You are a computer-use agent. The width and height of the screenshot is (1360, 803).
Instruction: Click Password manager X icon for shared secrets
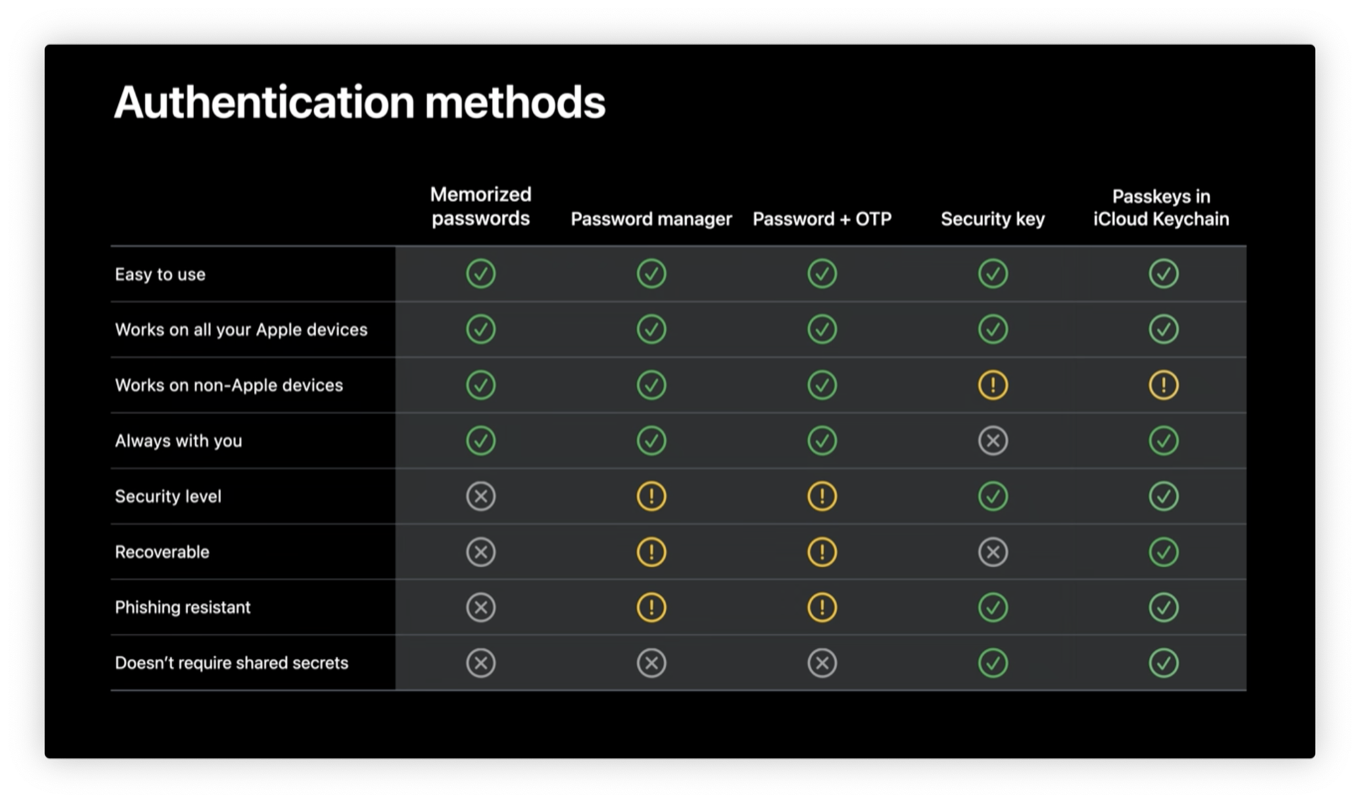point(651,663)
